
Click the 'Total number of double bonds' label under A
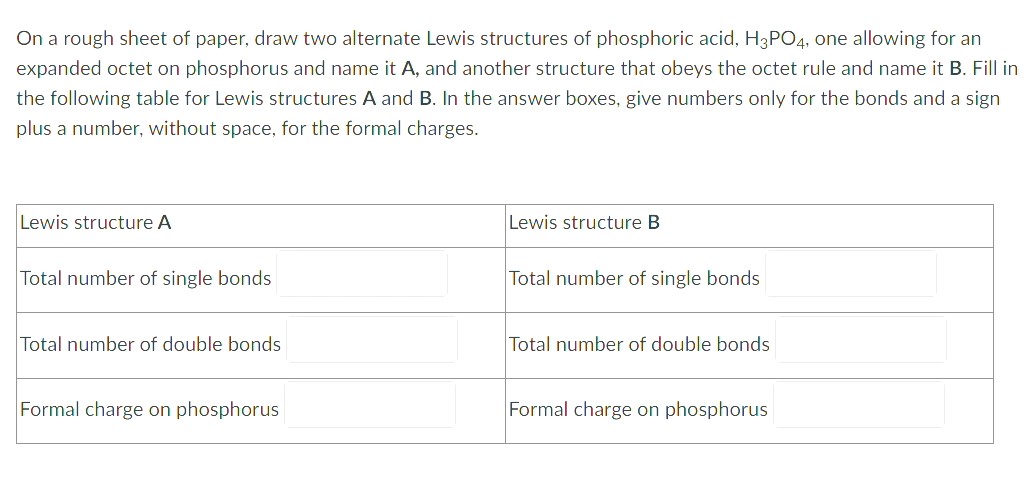[151, 344]
